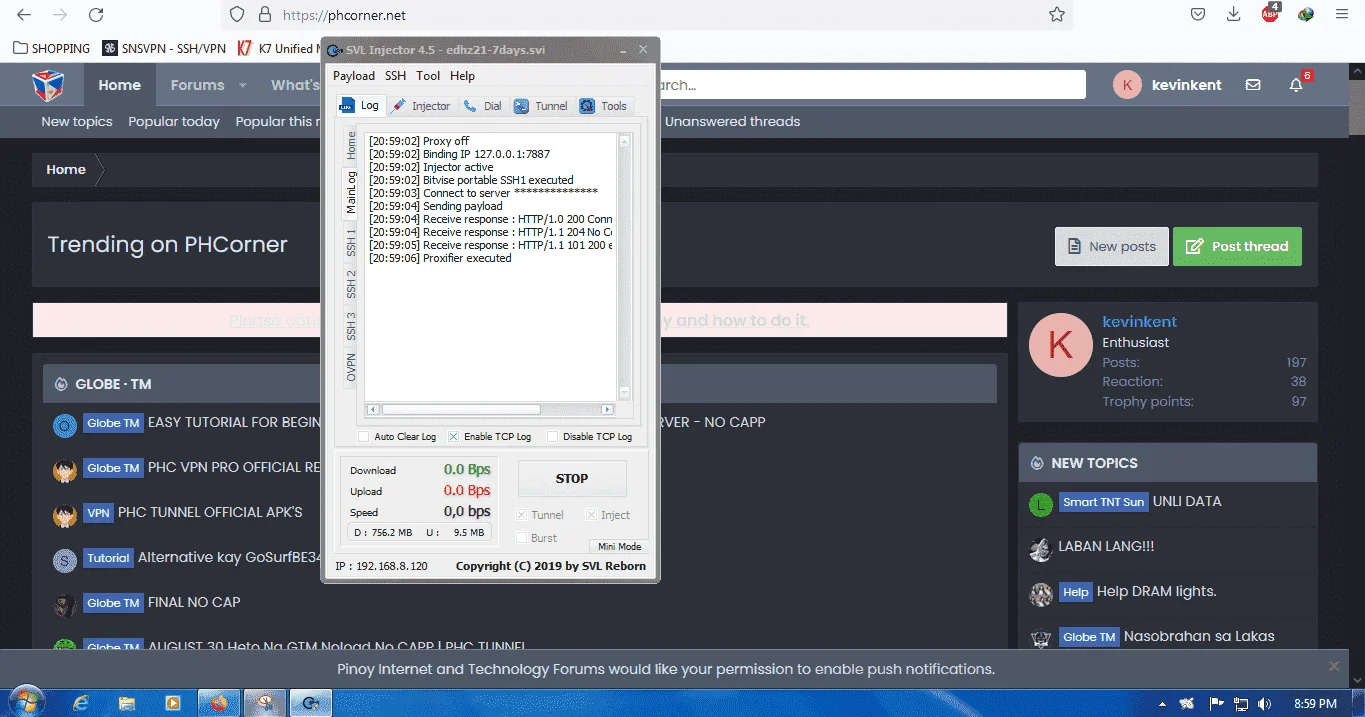Bookmark this page with the star icon
1365x717 pixels.
click(x=1056, y=15)
